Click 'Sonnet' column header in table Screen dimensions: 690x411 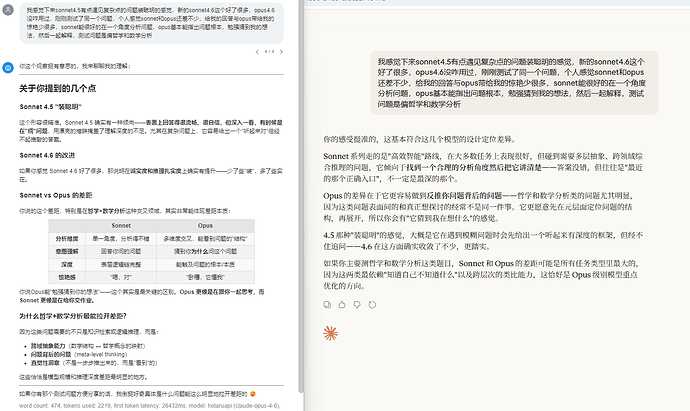pos(121,226)
